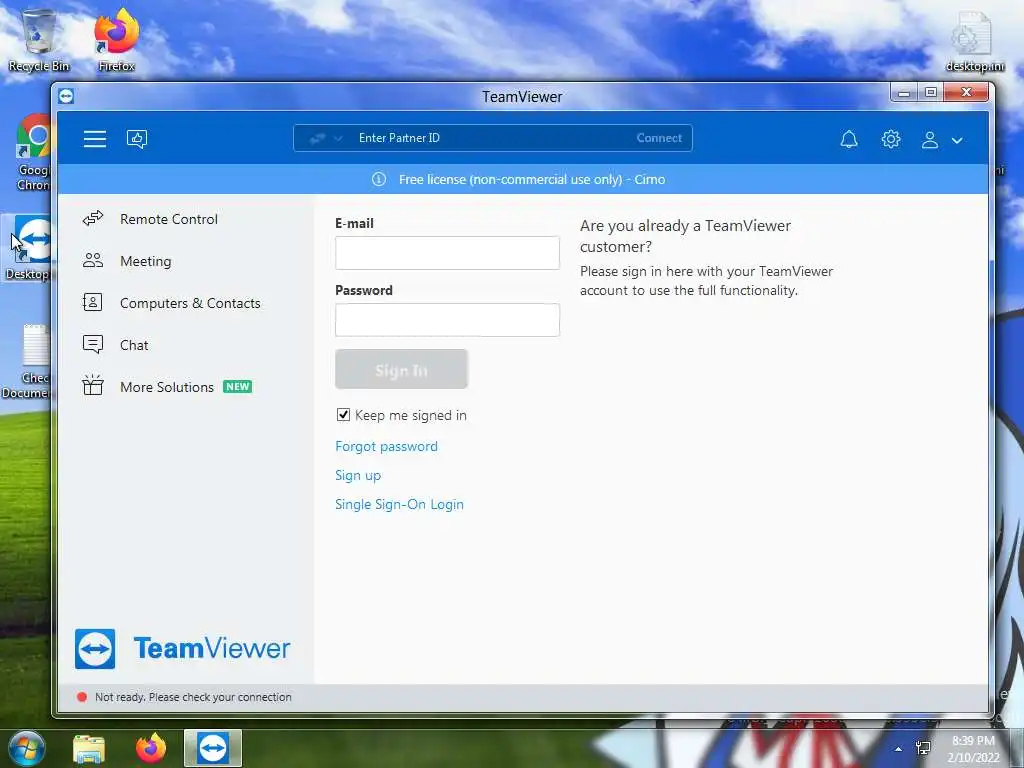Click the green NEW badge
This screenshot has width=1024, height=768.
(x=238, y=387)
